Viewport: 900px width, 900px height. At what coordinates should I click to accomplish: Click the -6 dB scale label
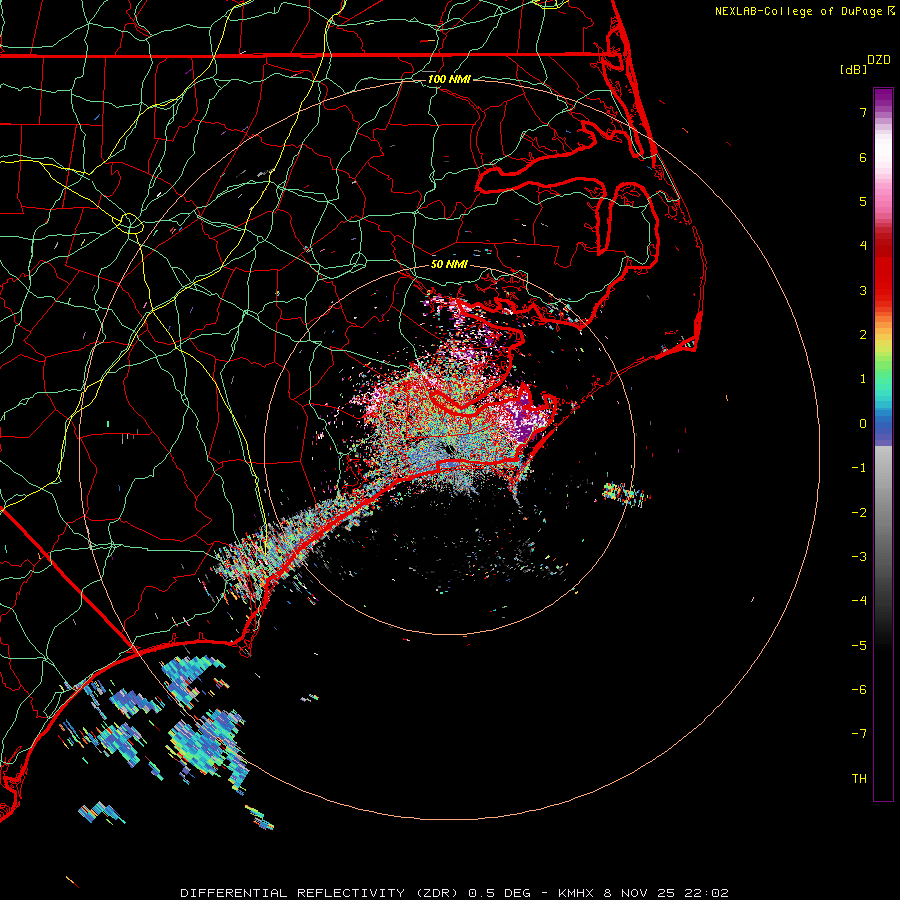coord(859,690)
